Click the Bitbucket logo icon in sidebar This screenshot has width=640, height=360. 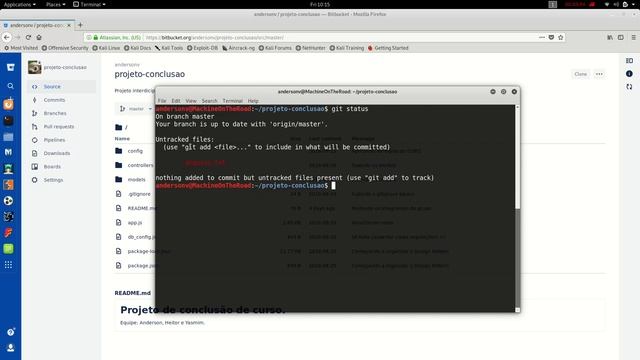click(10, 67)
